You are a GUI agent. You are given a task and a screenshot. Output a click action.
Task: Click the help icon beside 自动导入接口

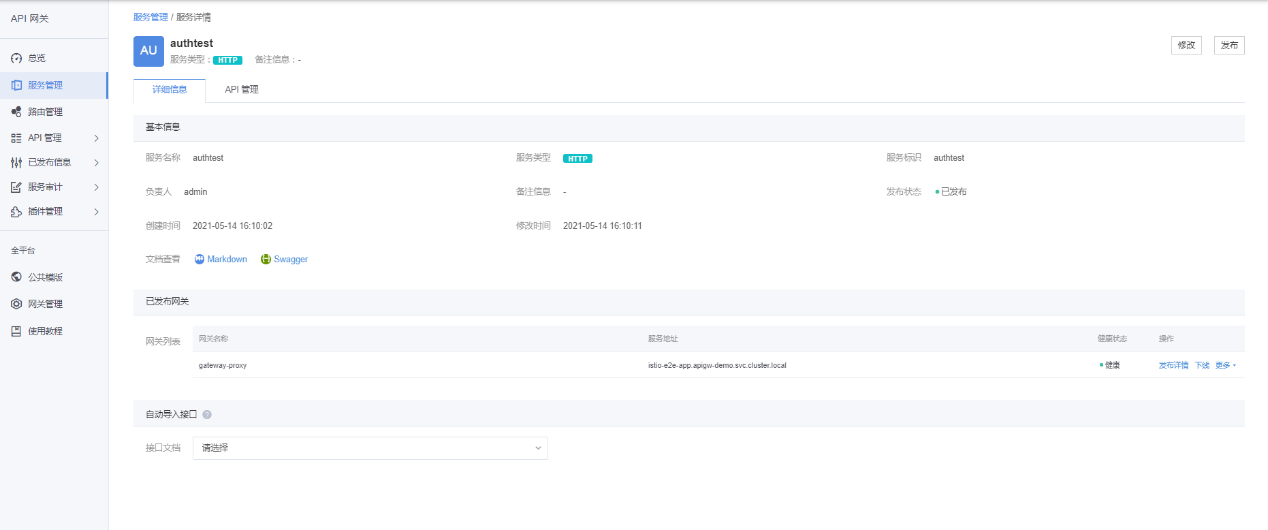point(207,414)
